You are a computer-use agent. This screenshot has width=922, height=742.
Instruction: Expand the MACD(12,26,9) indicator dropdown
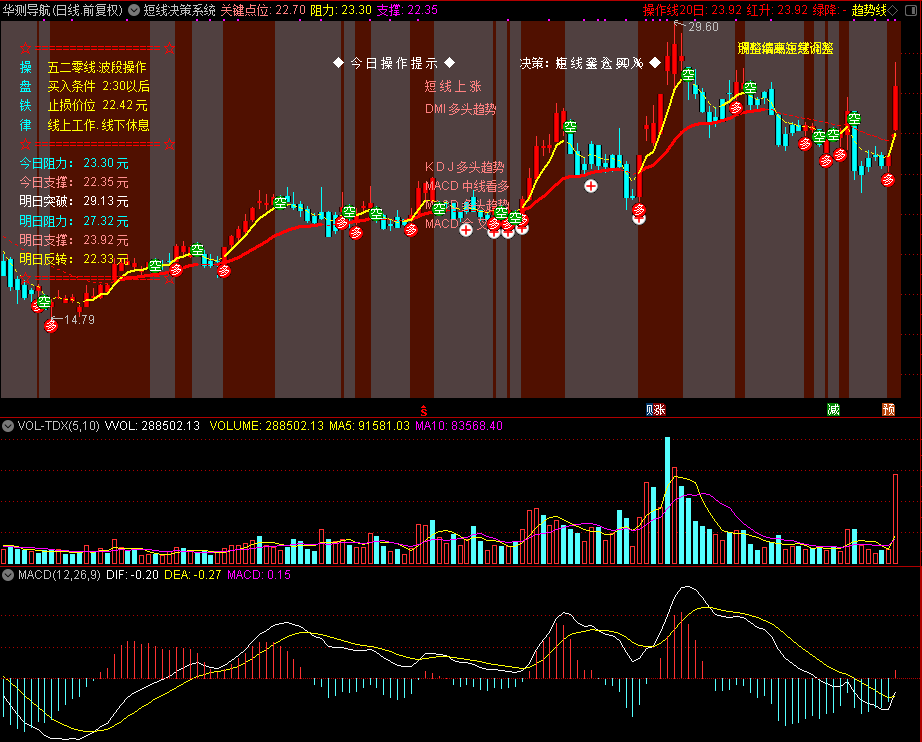click(8, 574)
